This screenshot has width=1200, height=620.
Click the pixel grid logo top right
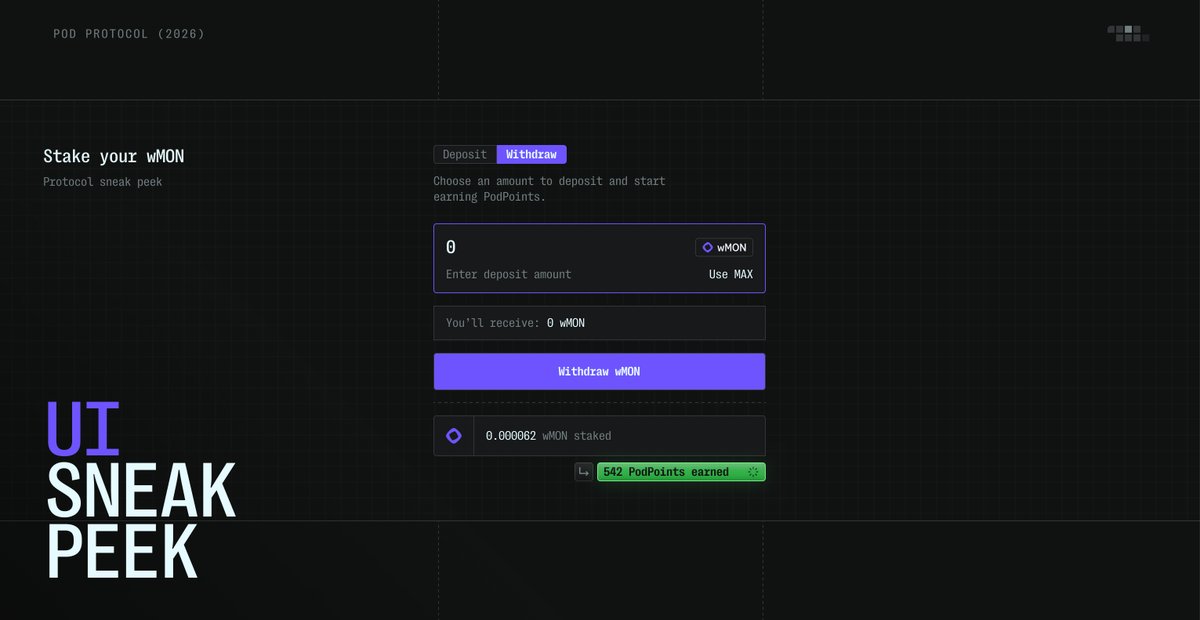pos(1127,32)
